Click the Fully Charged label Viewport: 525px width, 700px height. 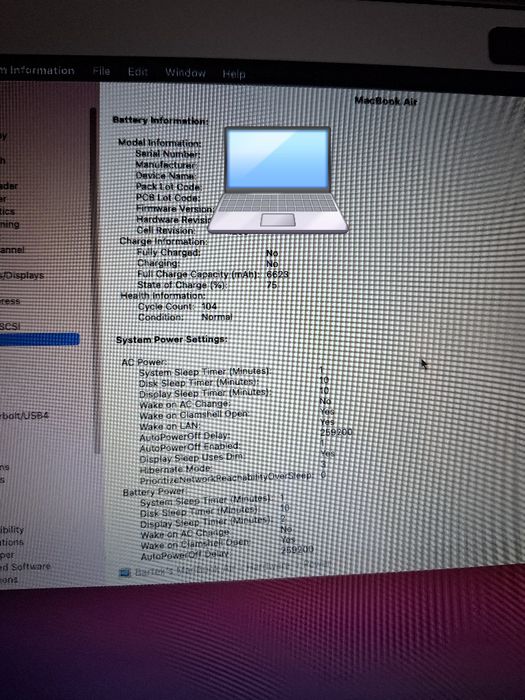(169, 252)
